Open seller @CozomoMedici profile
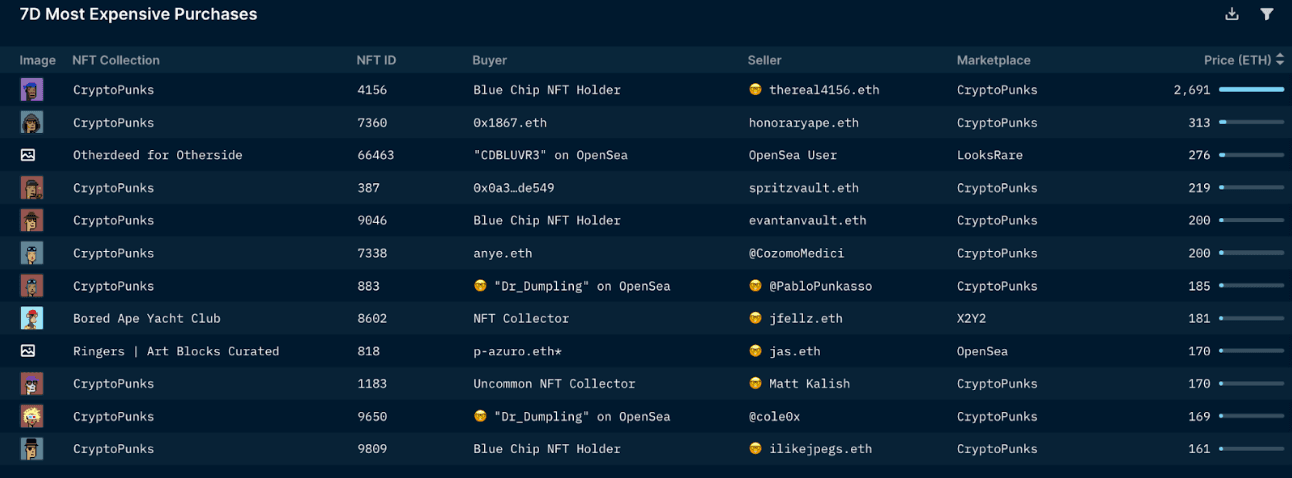1292x478 pixels. pos(796,253)
